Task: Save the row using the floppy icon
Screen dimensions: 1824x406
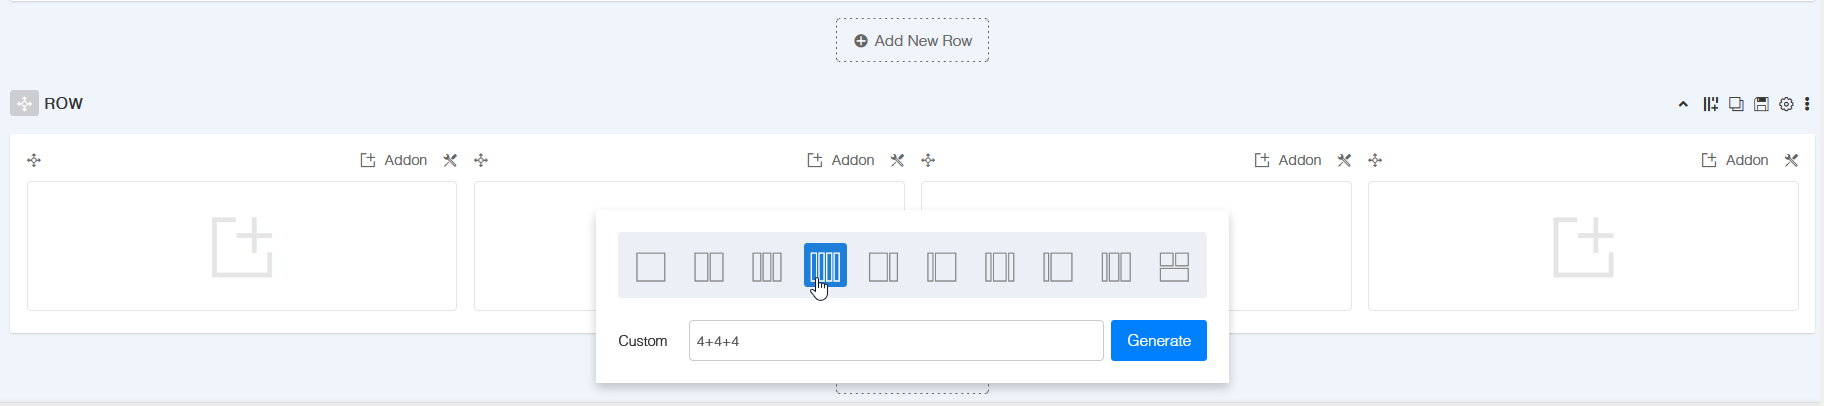Action: point(1761,104)
